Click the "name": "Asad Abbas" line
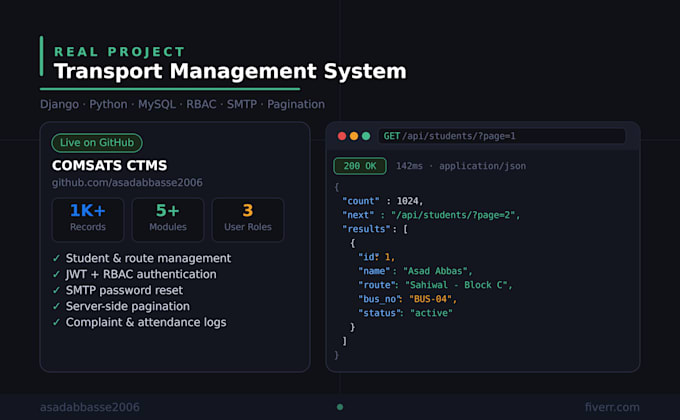680x420 pixels. coord(415,271)
